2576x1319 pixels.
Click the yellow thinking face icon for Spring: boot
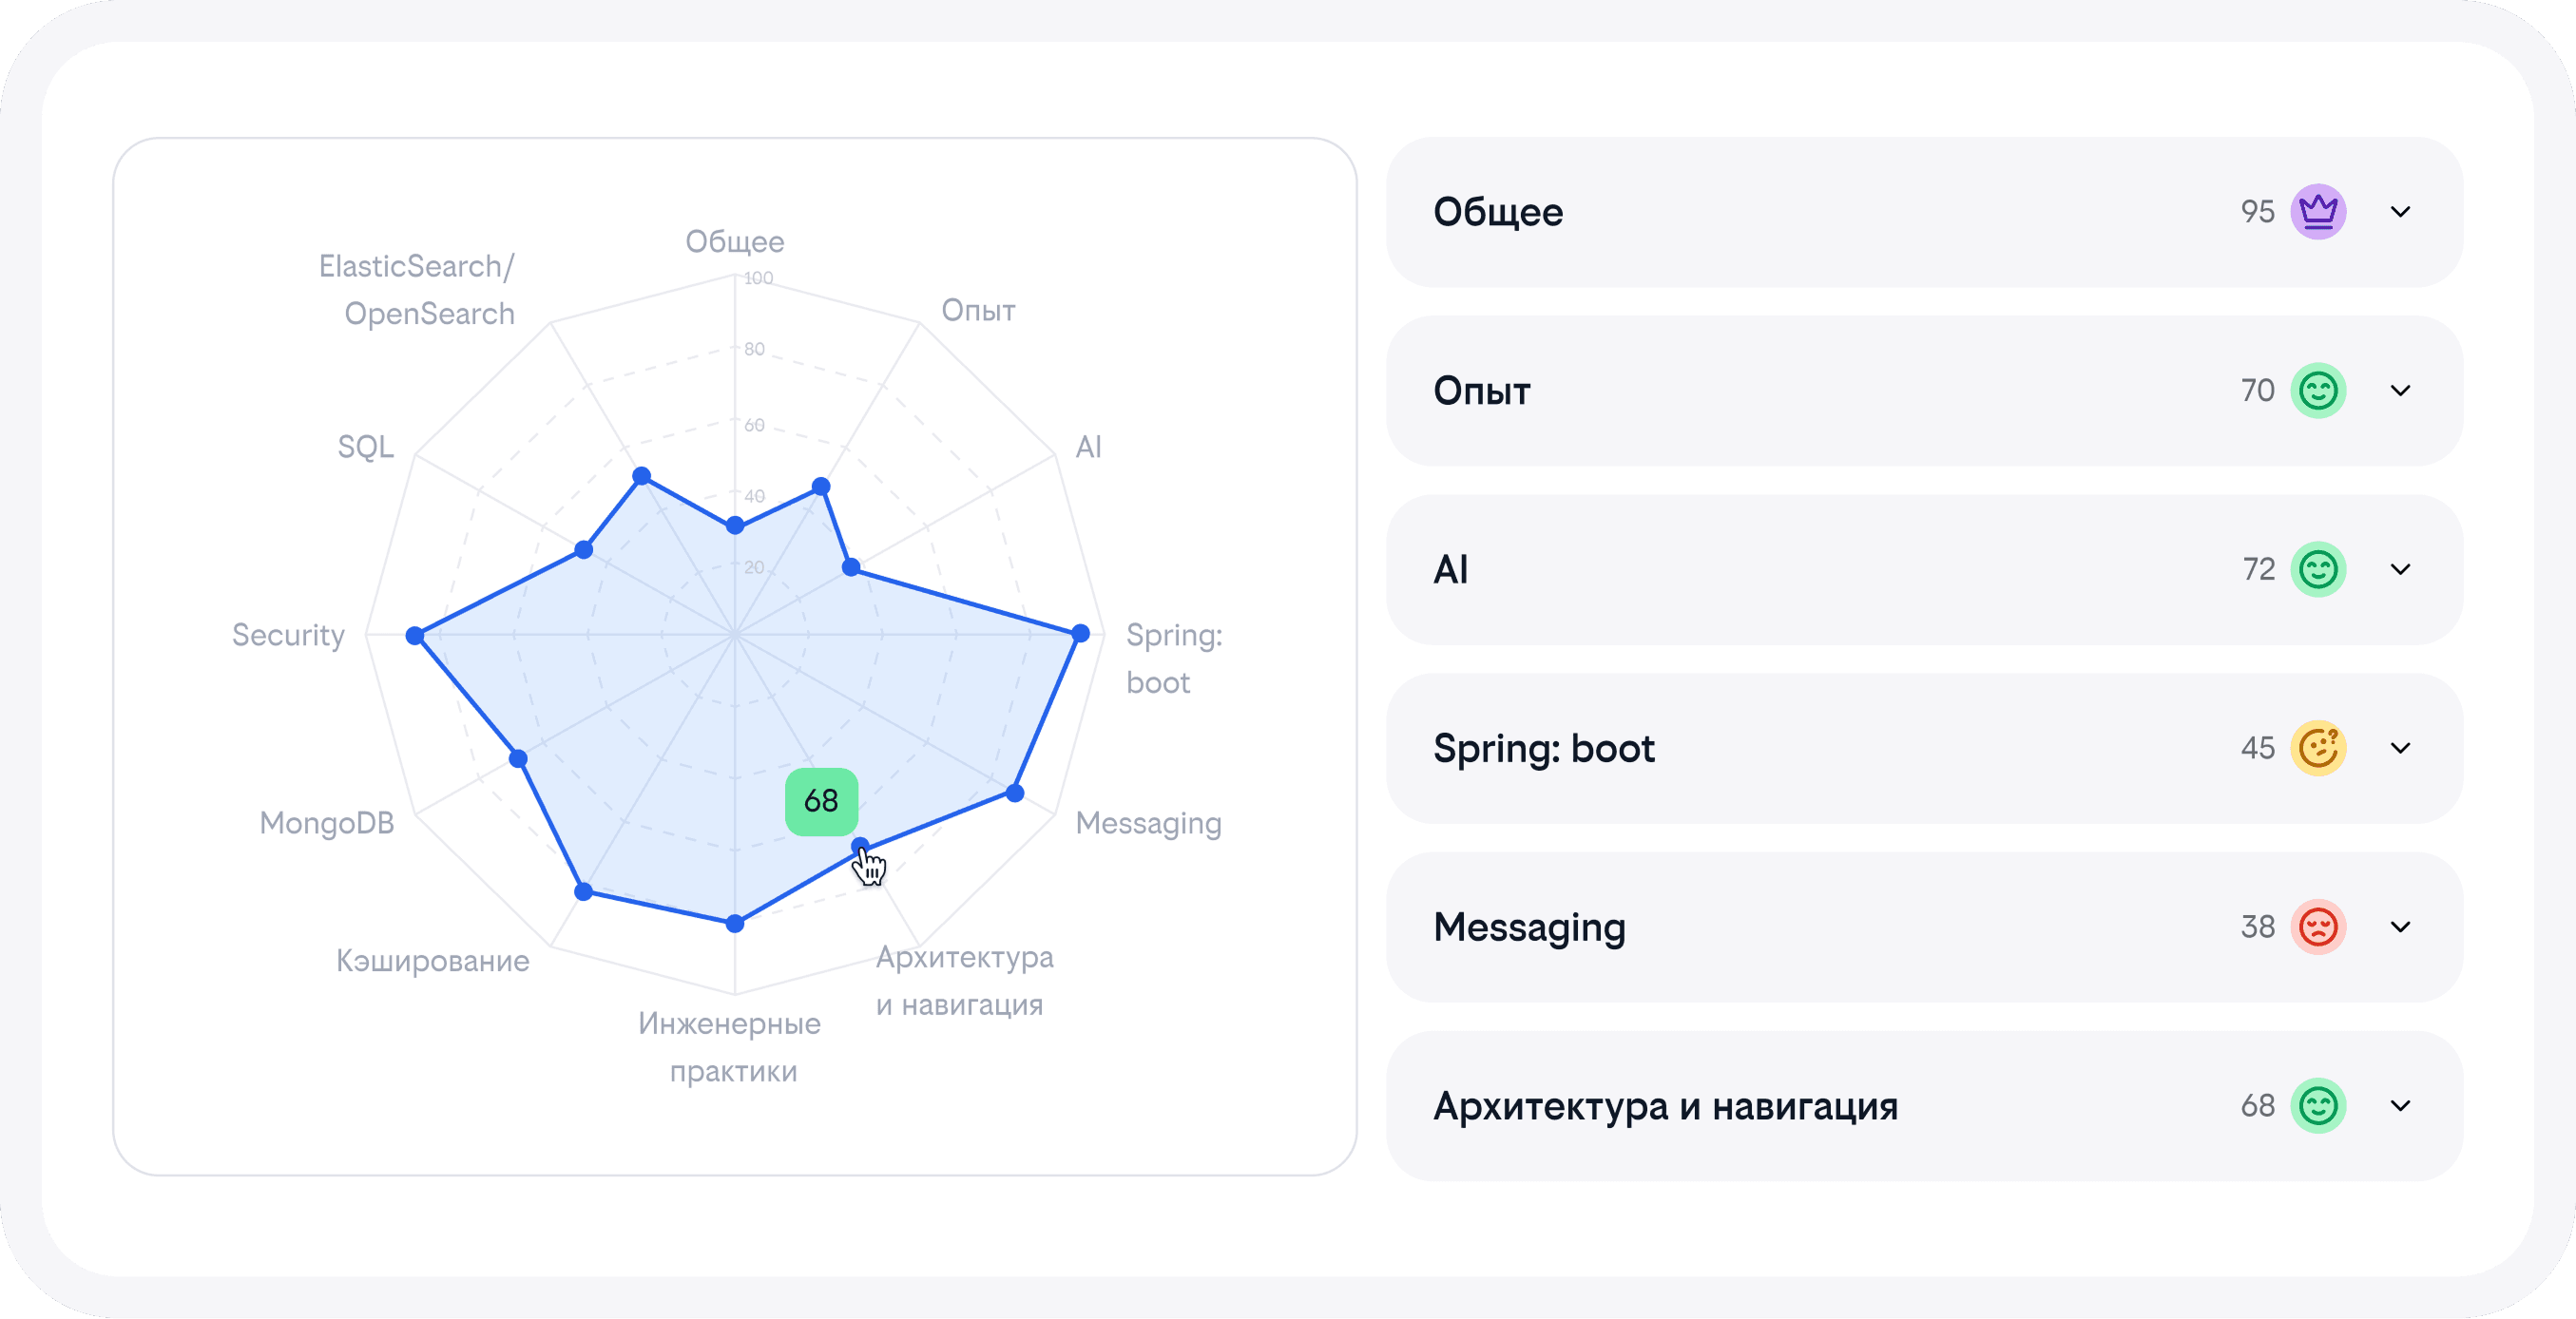pos(2318,748)
